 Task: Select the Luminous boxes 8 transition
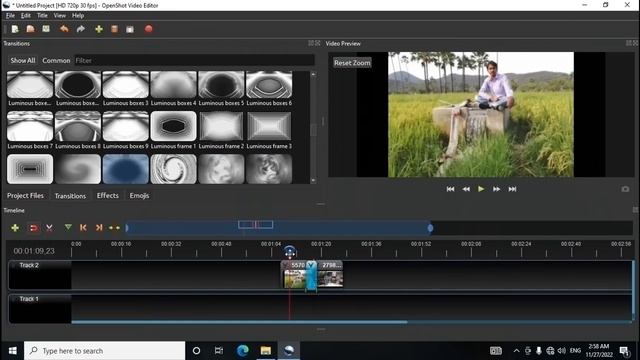(x=78, y=130)
